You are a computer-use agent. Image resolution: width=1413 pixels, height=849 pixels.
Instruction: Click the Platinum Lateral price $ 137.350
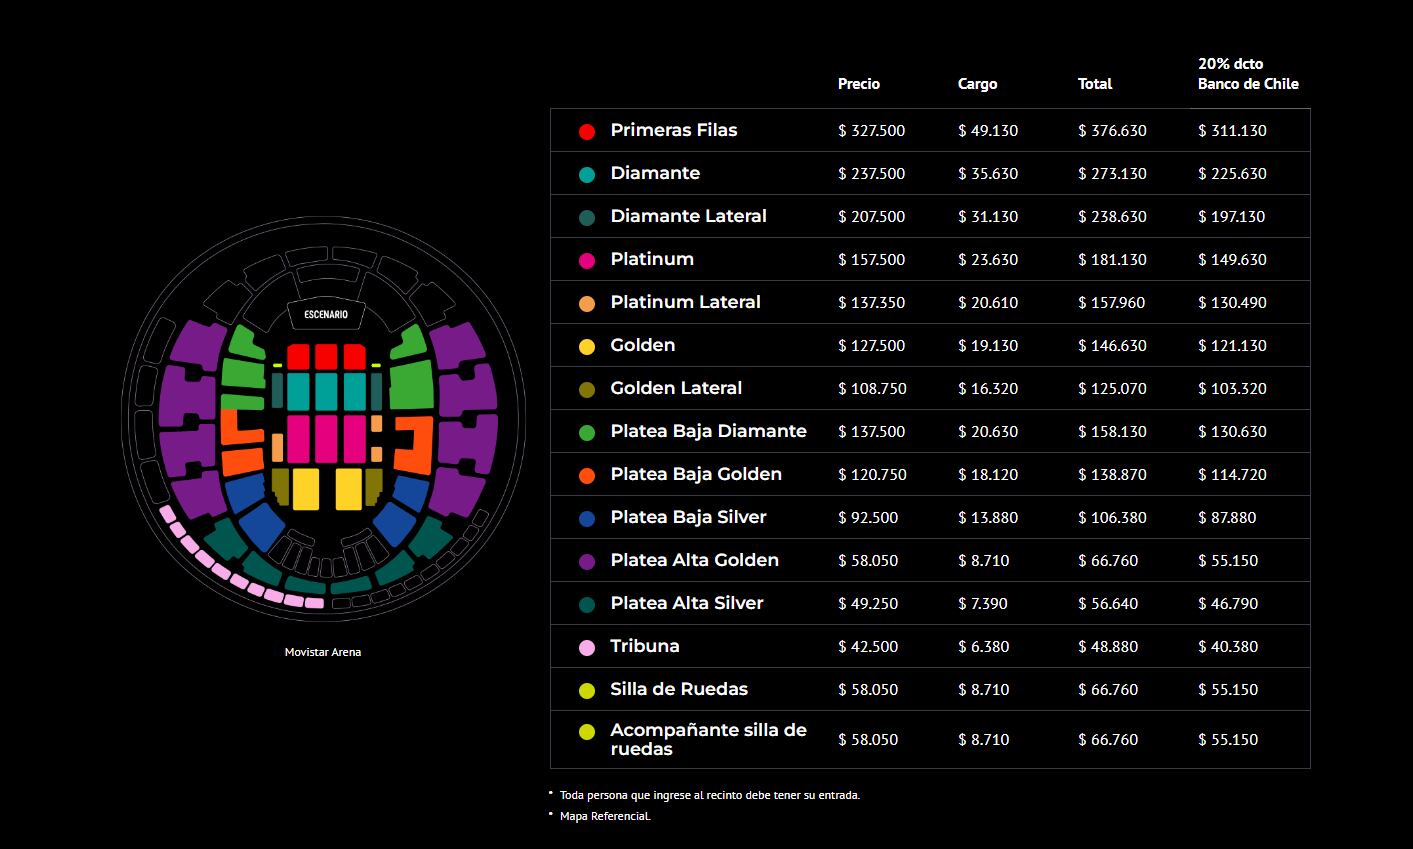point(871,302)
